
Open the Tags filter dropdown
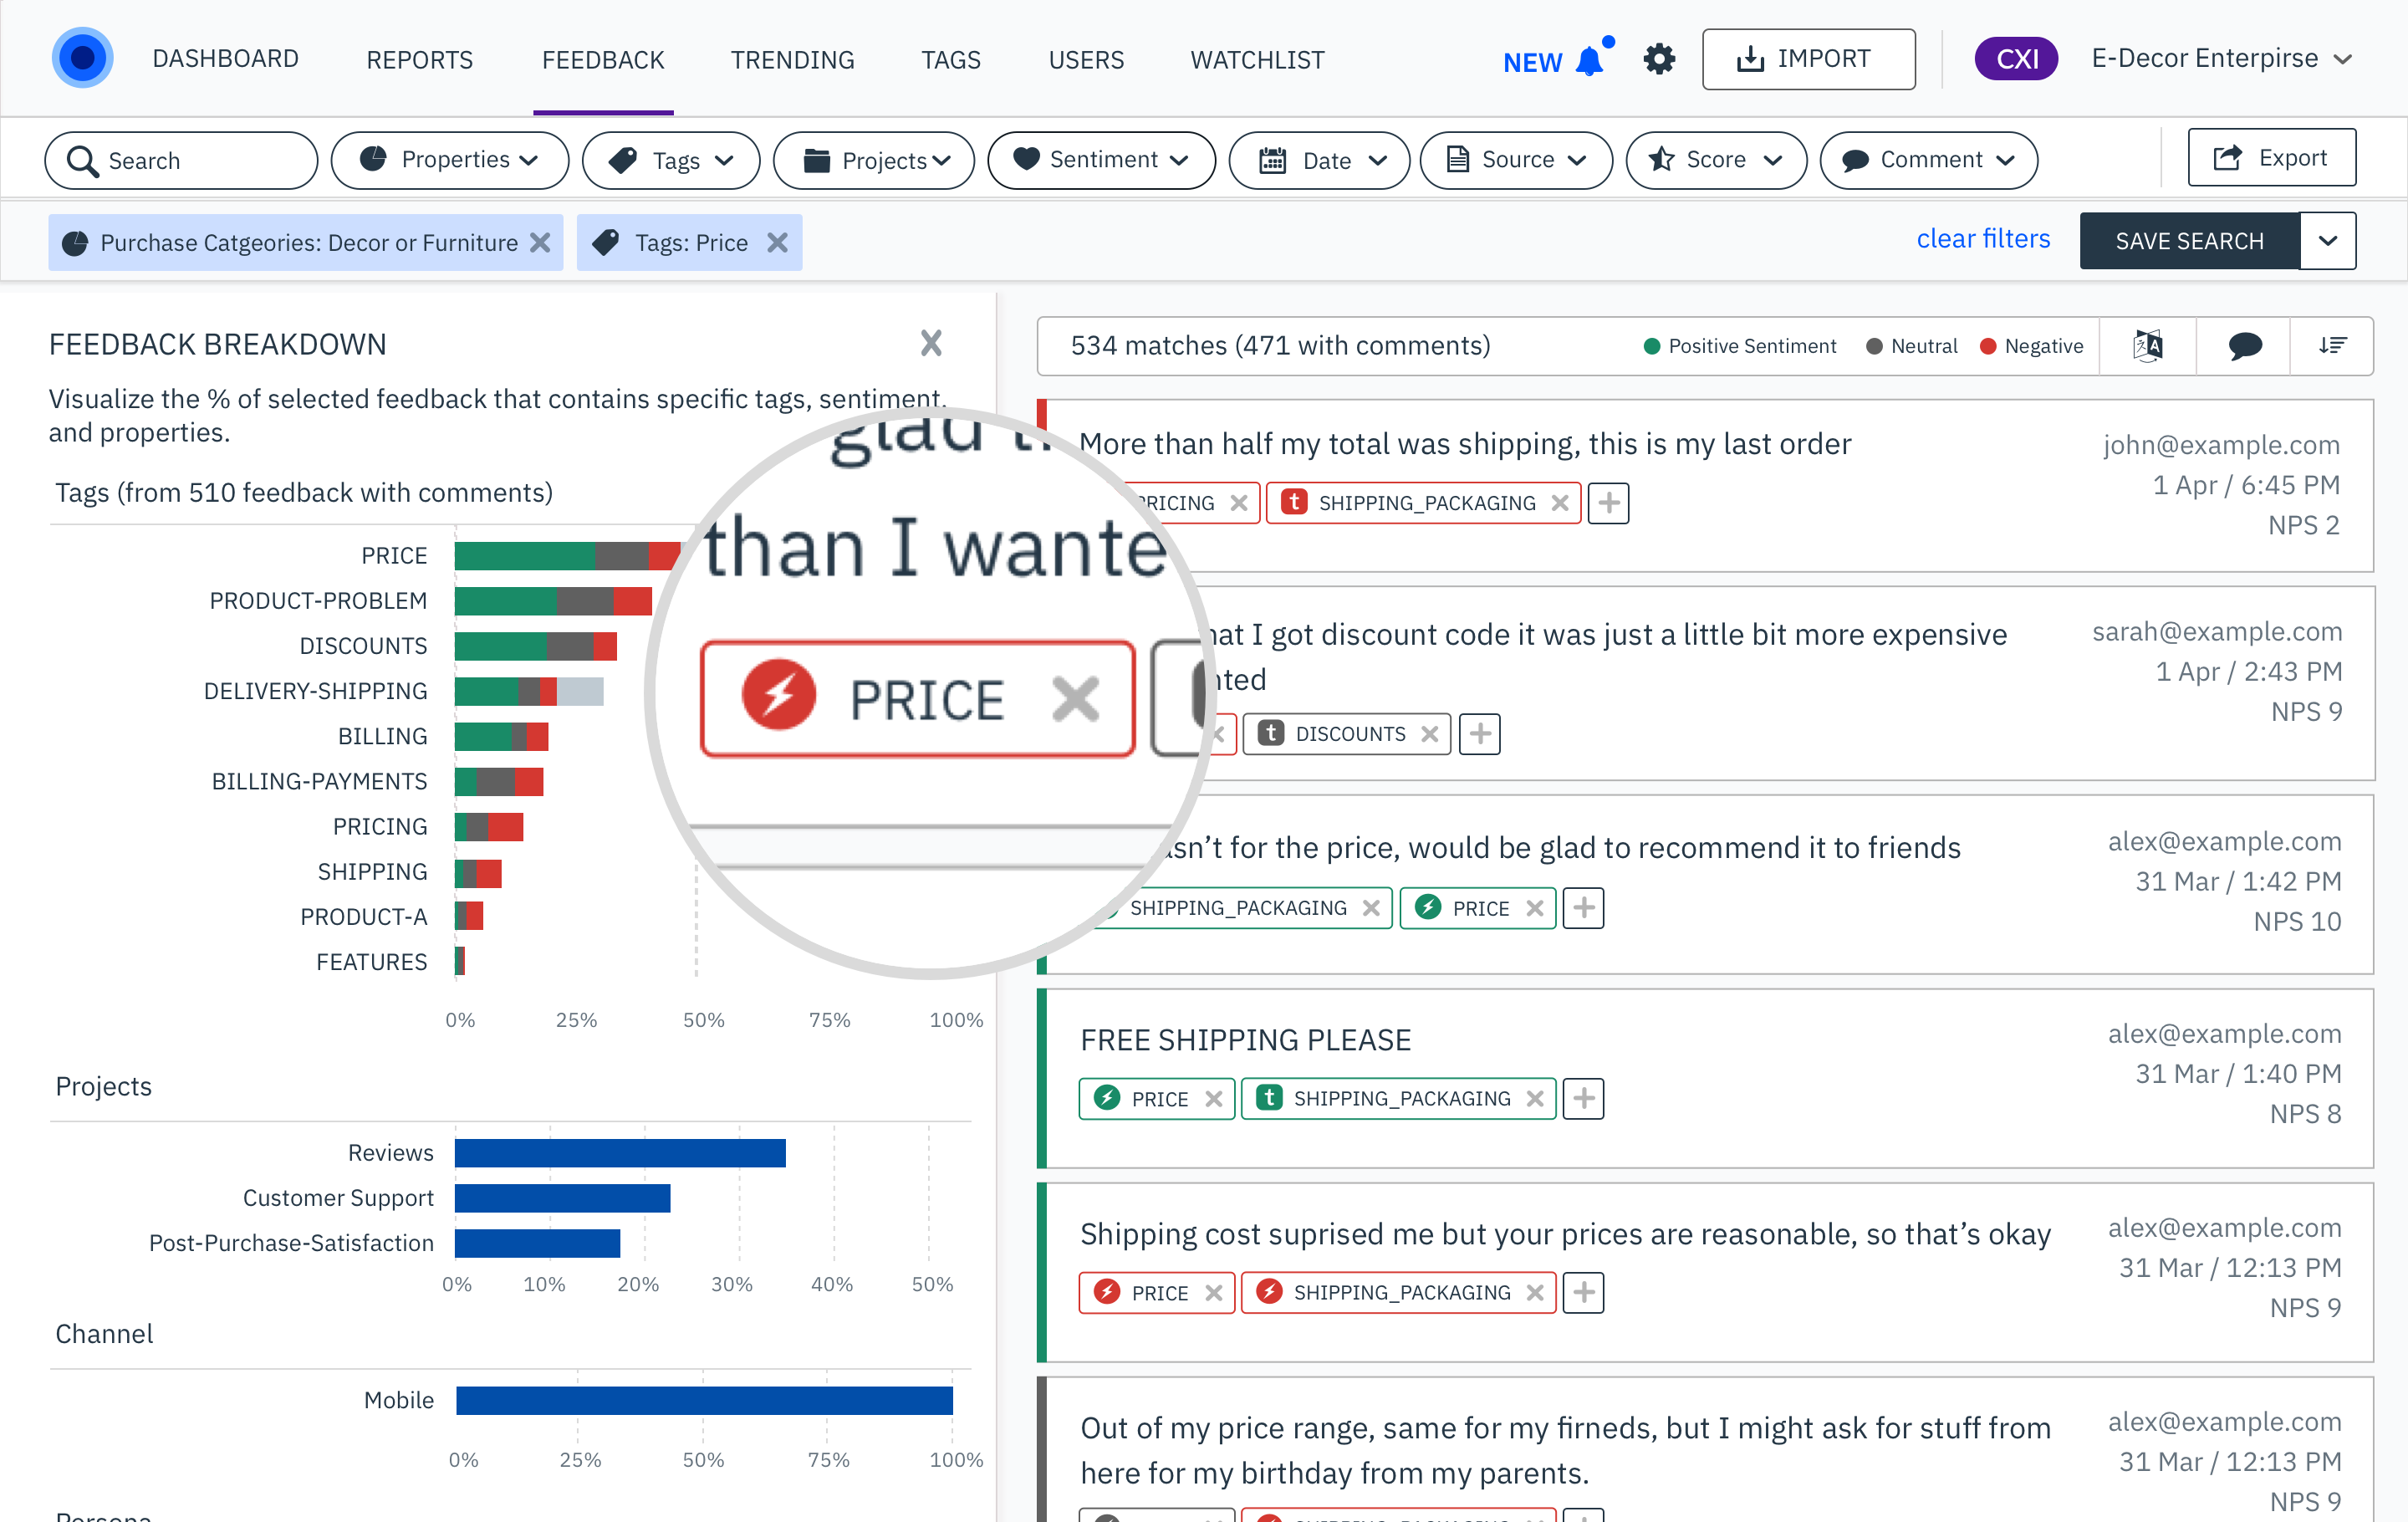pyautogui.click(x=671, y=160)
